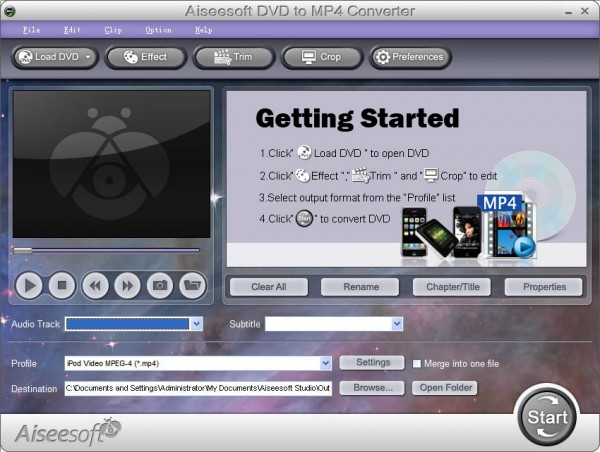Screen dimensions: 600x452
Task: Open the Effect editing tool
Action: [145, 57]
